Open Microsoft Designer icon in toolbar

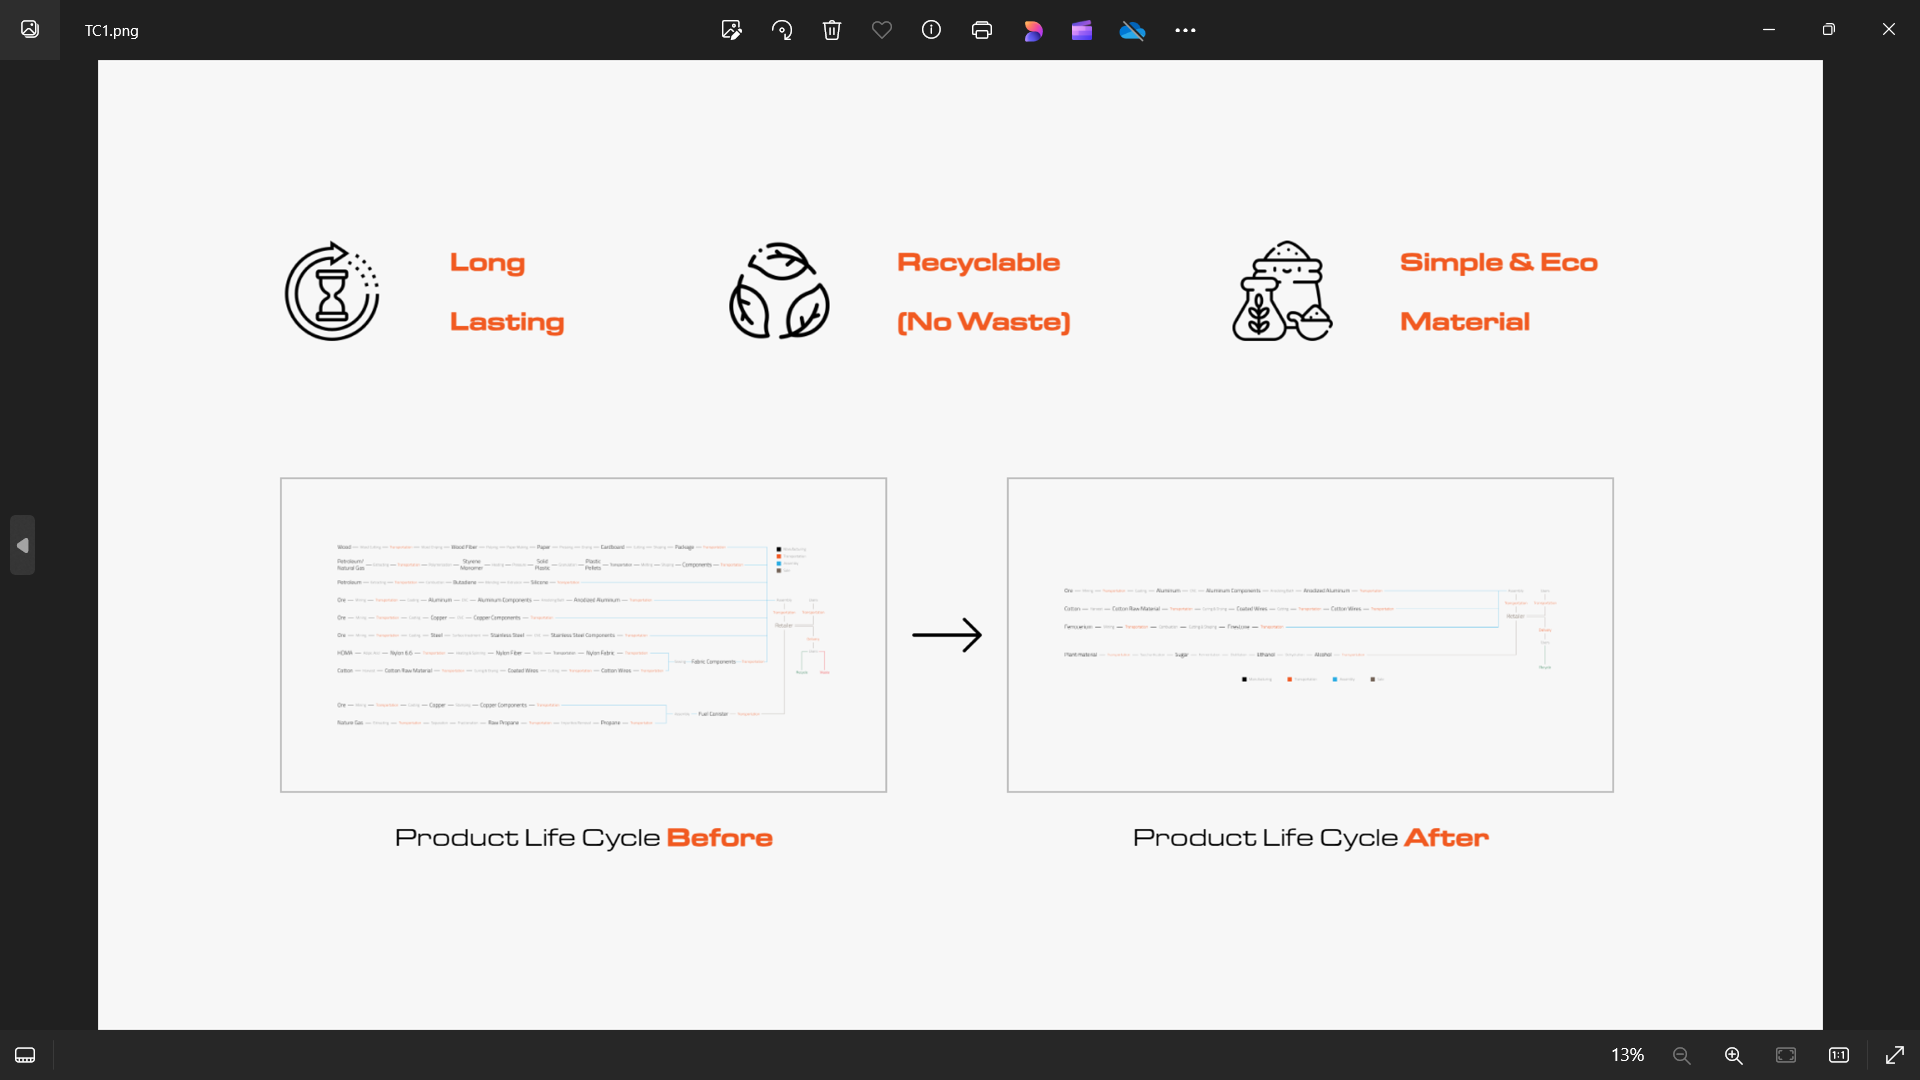(1033, 30)
